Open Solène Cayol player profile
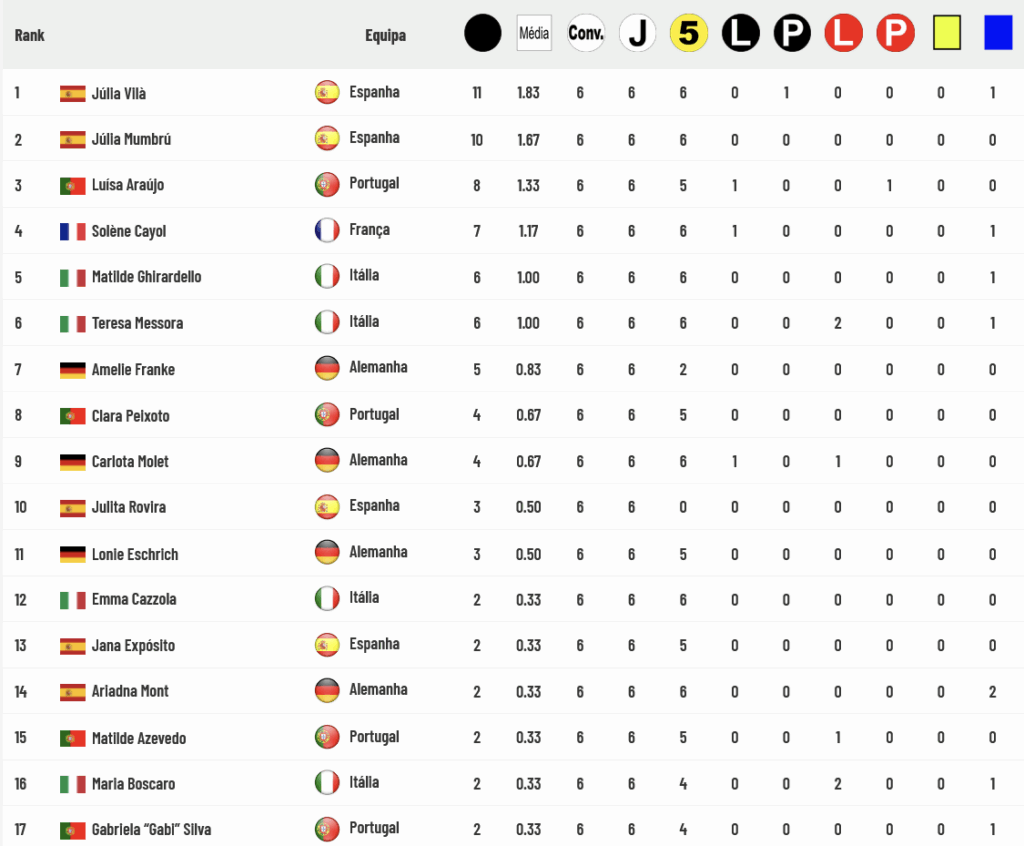Image resolution: width=1024 pixels, height=846 pixels. coord(129,231)
